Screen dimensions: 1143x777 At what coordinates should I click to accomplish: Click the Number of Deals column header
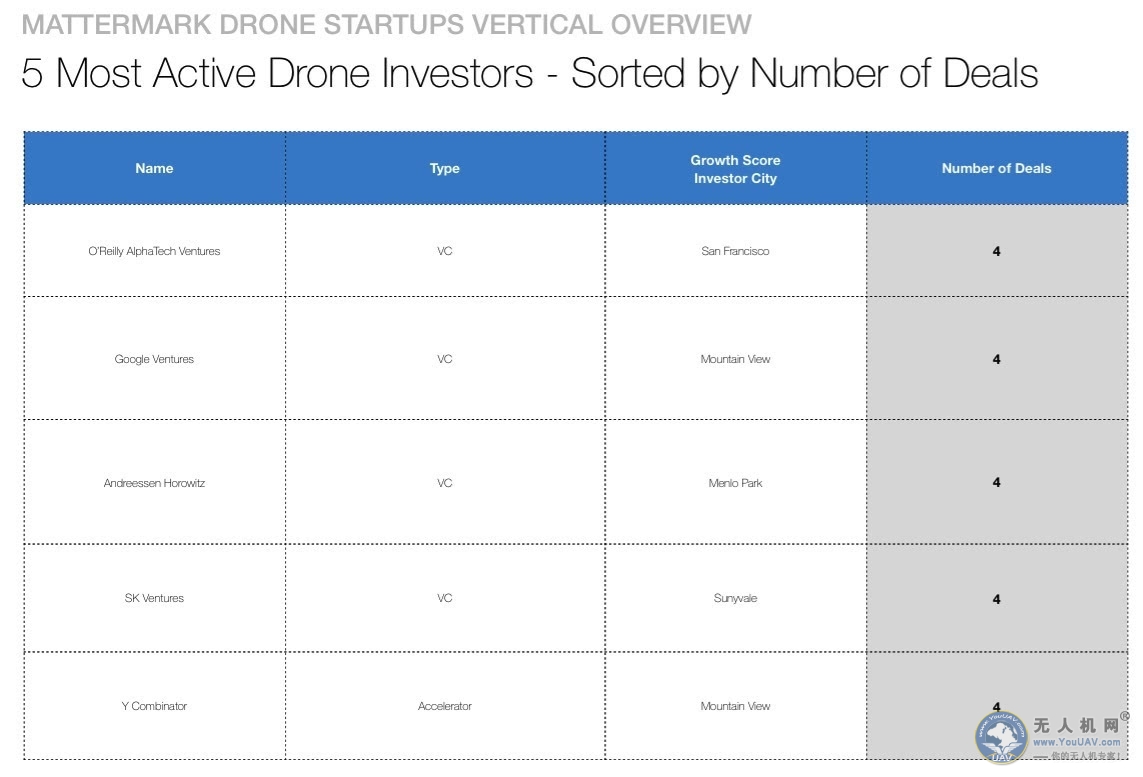point(996,169)
